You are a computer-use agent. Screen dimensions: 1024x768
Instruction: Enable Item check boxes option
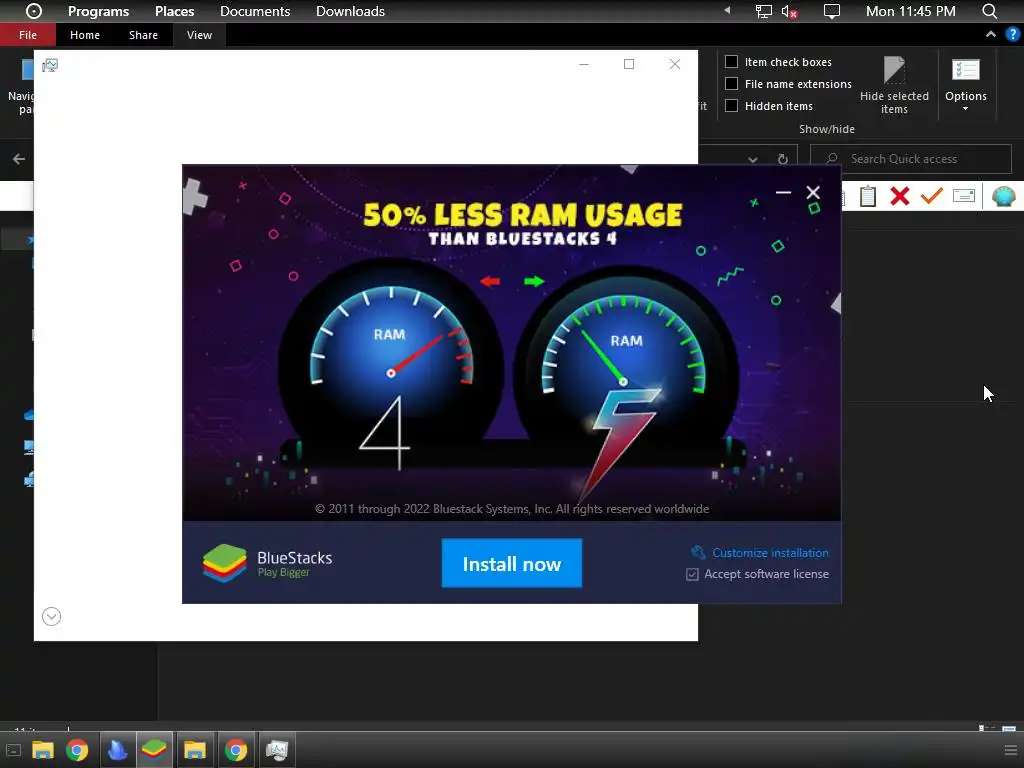click(x=731, y=61)
